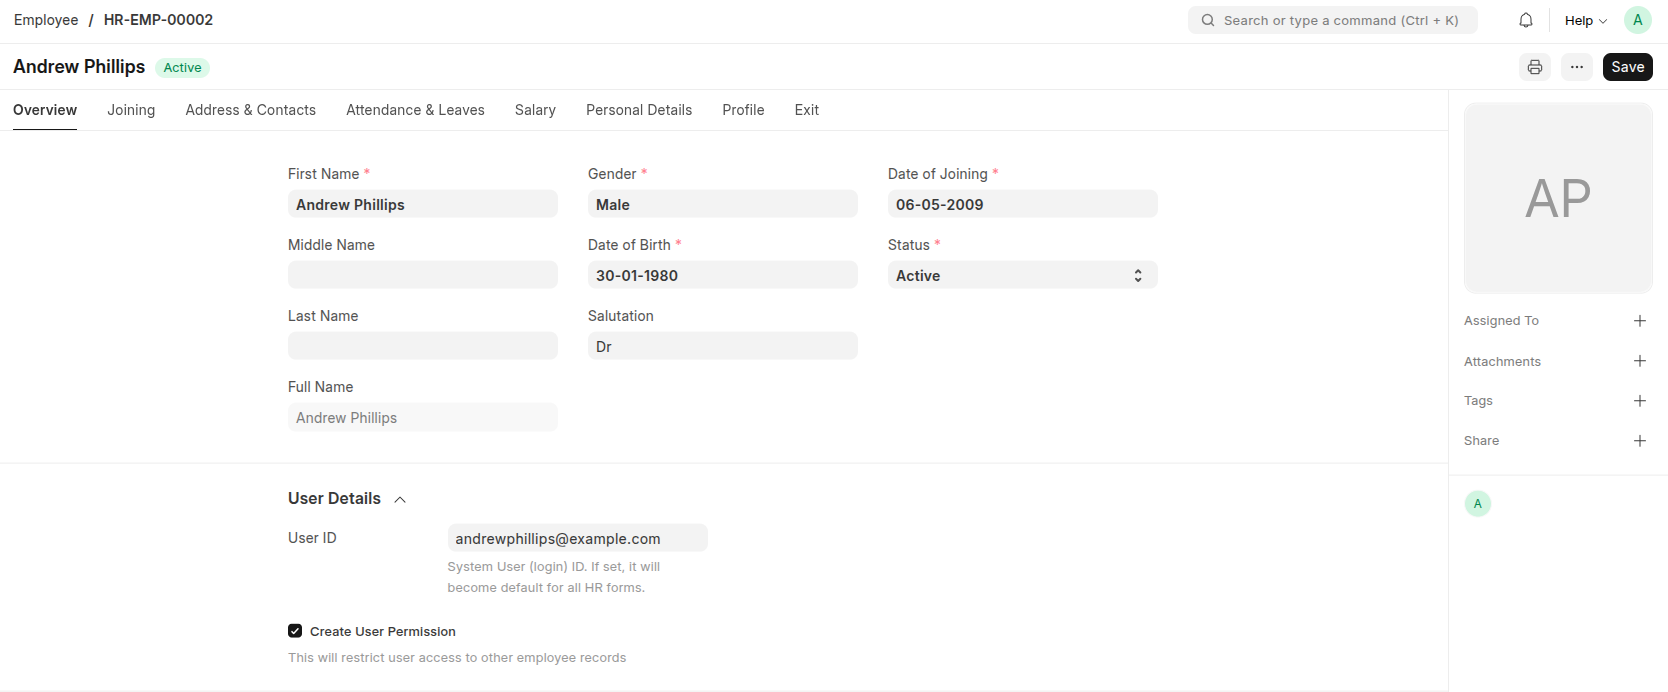The height and width of the screenshot is (692, 1668).
Task: Click the print icon button
Action: pos(1535,67)
